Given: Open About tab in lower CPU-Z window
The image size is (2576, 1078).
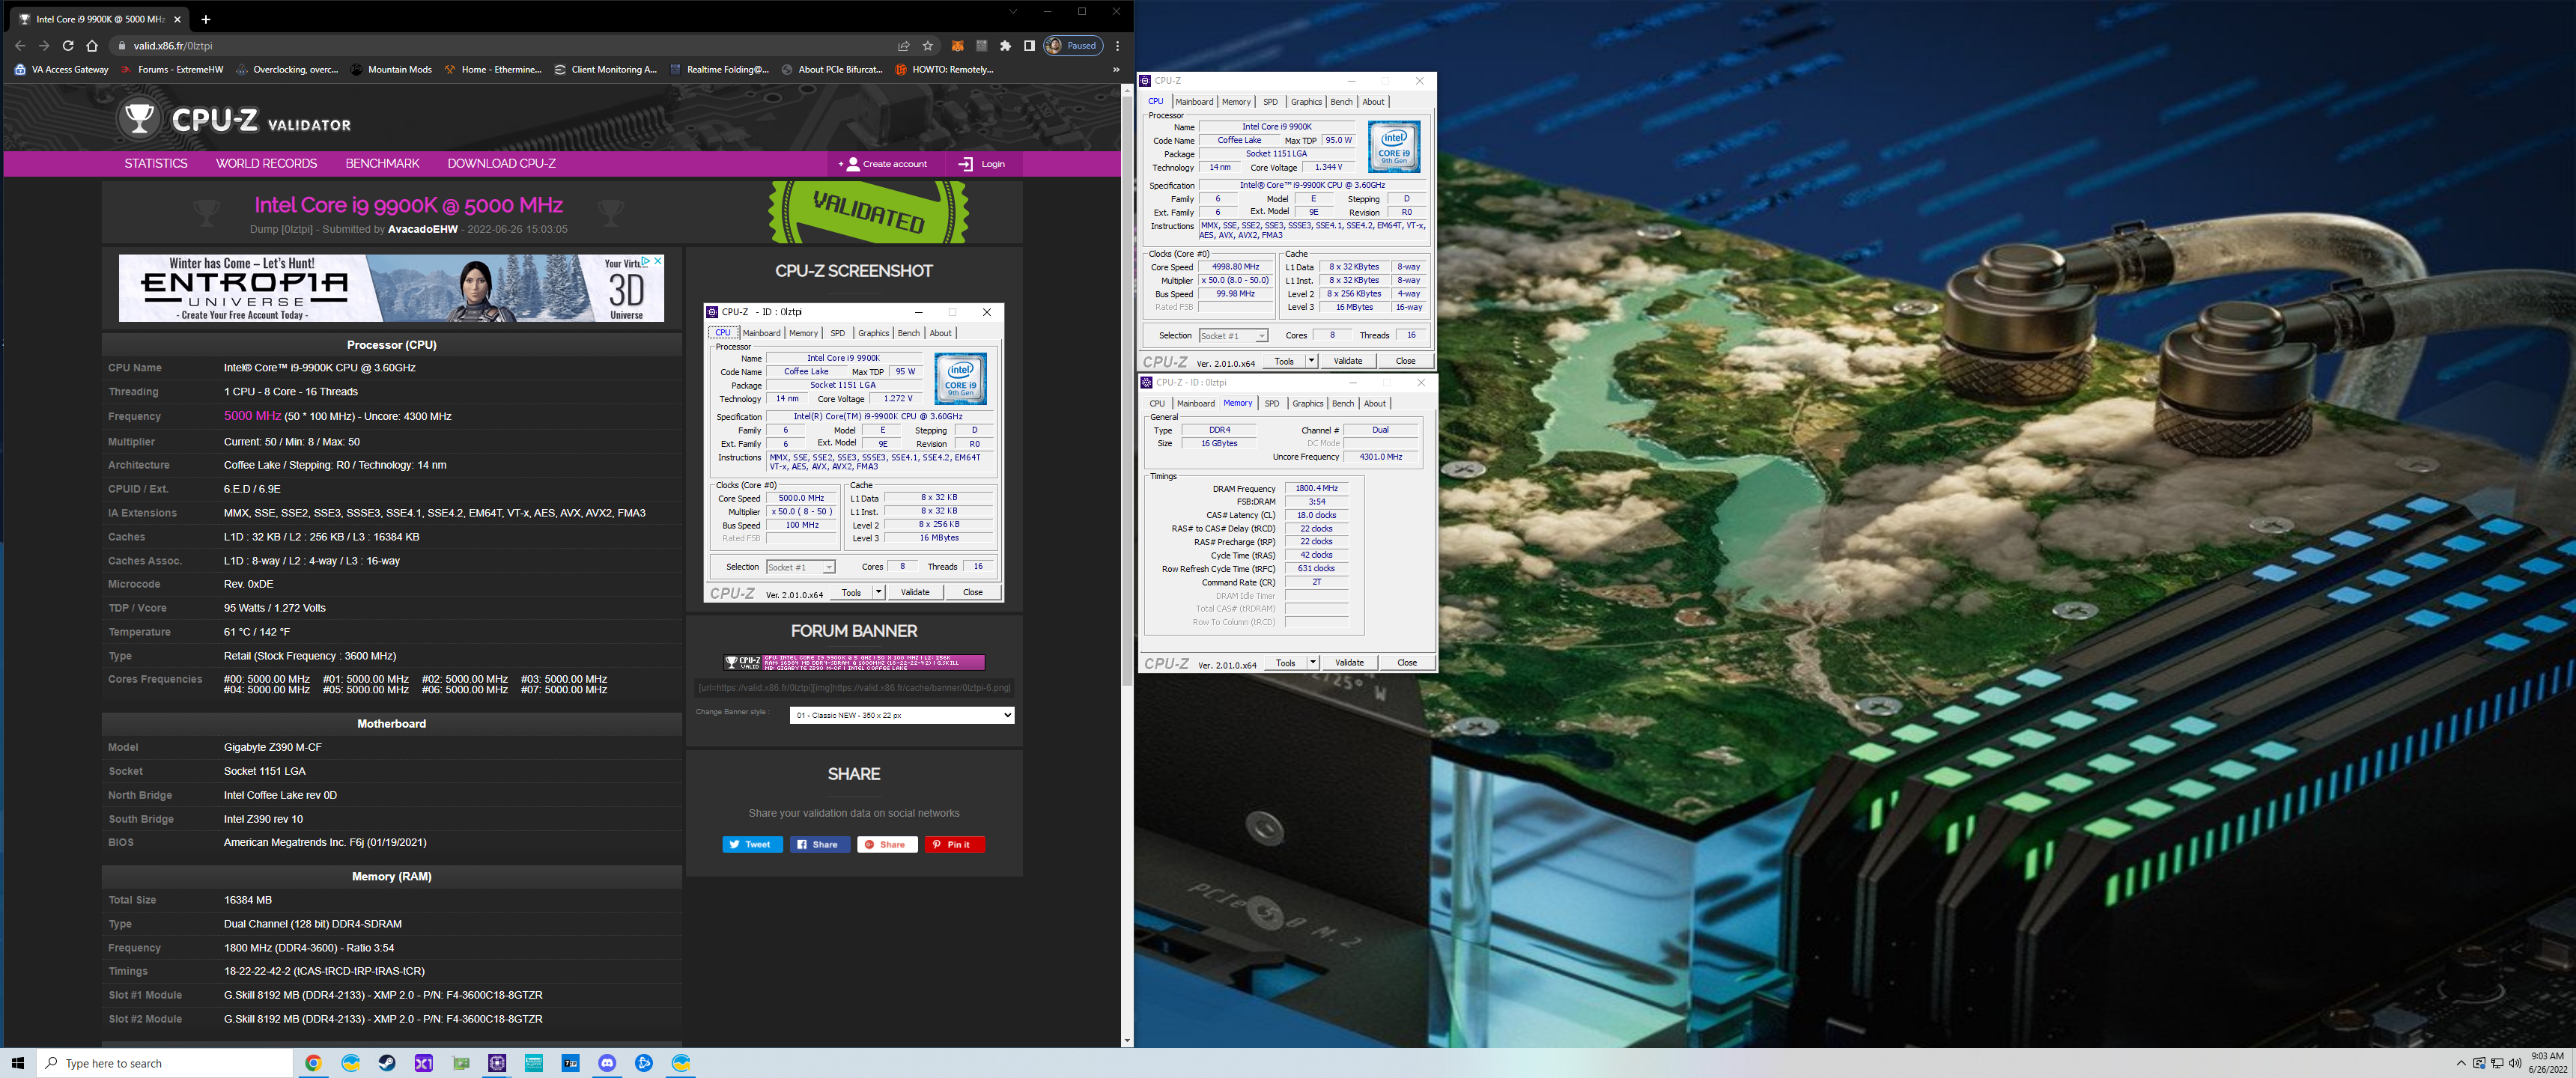Looking at the screenshot, I should [1375, 403].
